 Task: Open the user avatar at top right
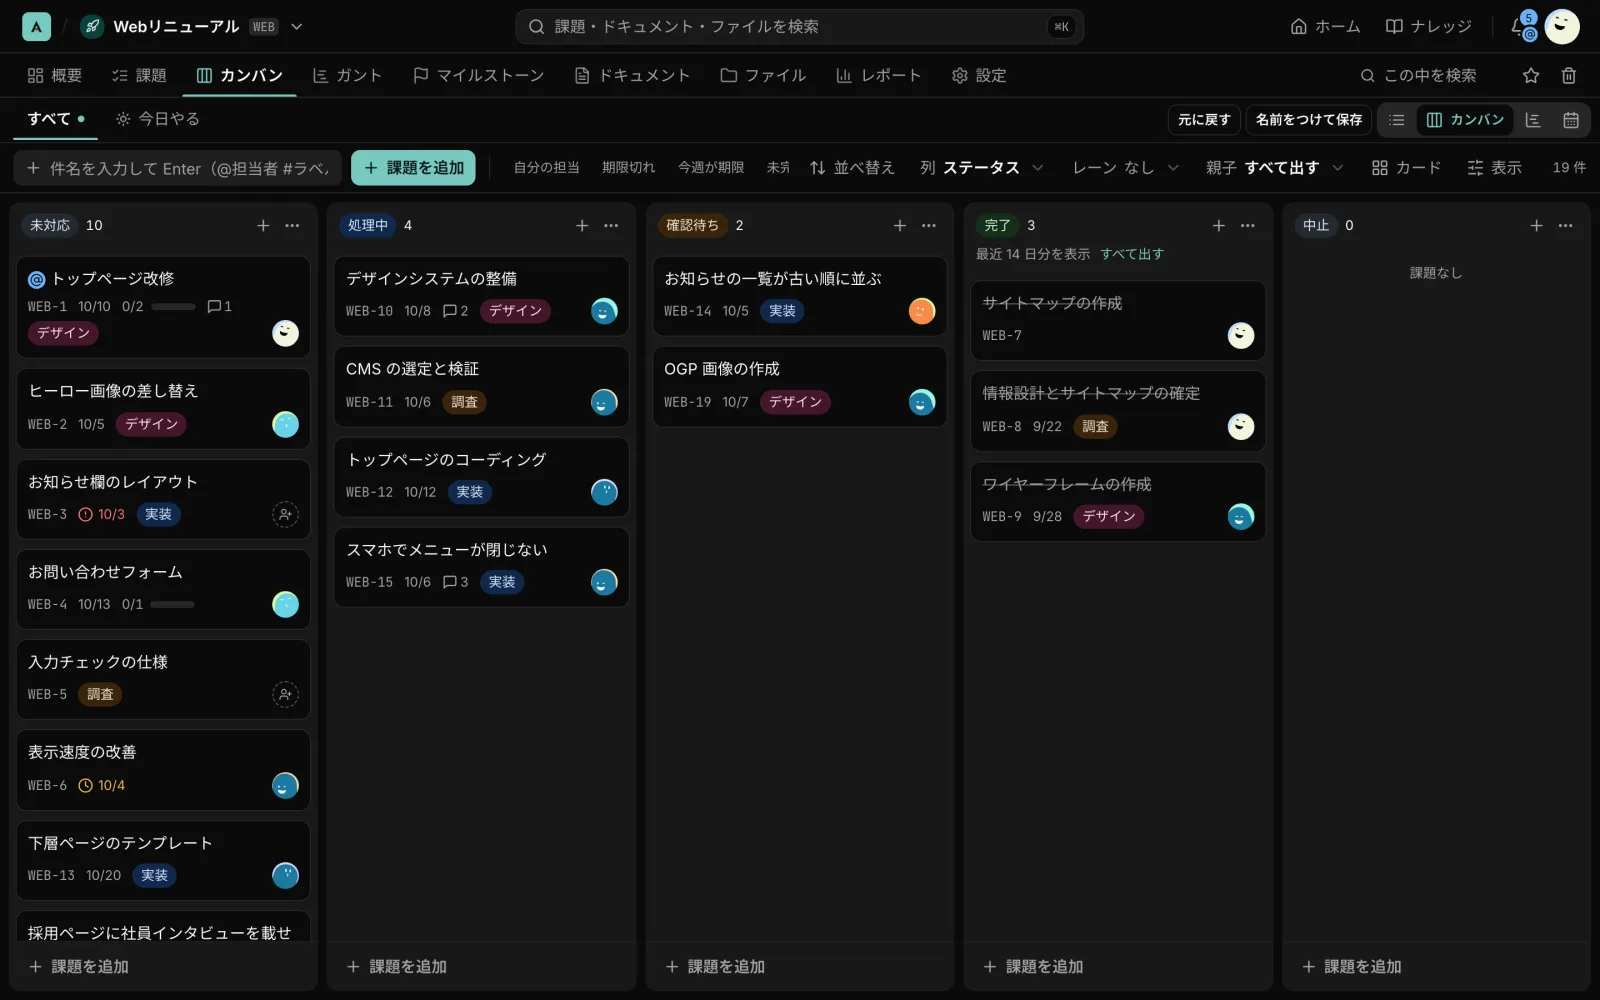click(1562, 27)
